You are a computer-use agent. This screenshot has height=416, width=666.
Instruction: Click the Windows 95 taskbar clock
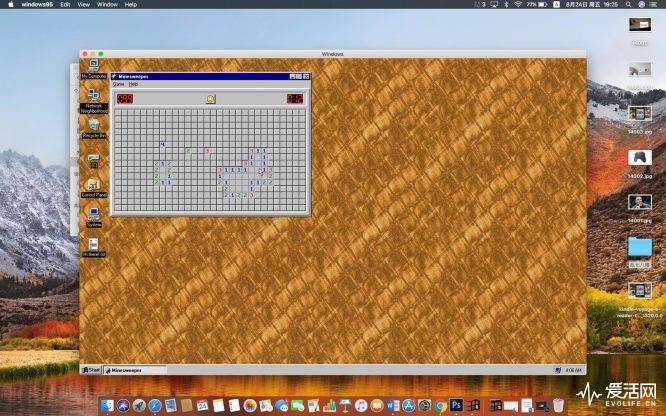573,370
